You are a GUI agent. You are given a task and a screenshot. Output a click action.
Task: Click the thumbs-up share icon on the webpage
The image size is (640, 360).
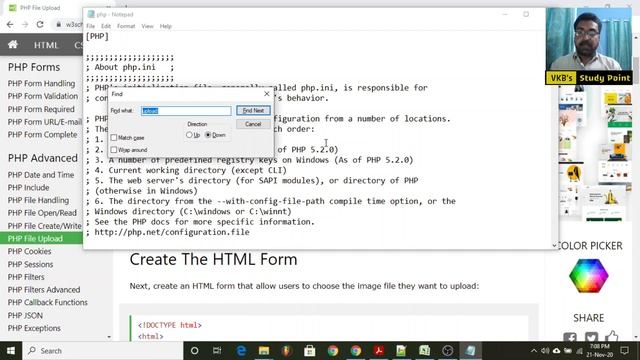pyautogui.click(x=611, y=336)
